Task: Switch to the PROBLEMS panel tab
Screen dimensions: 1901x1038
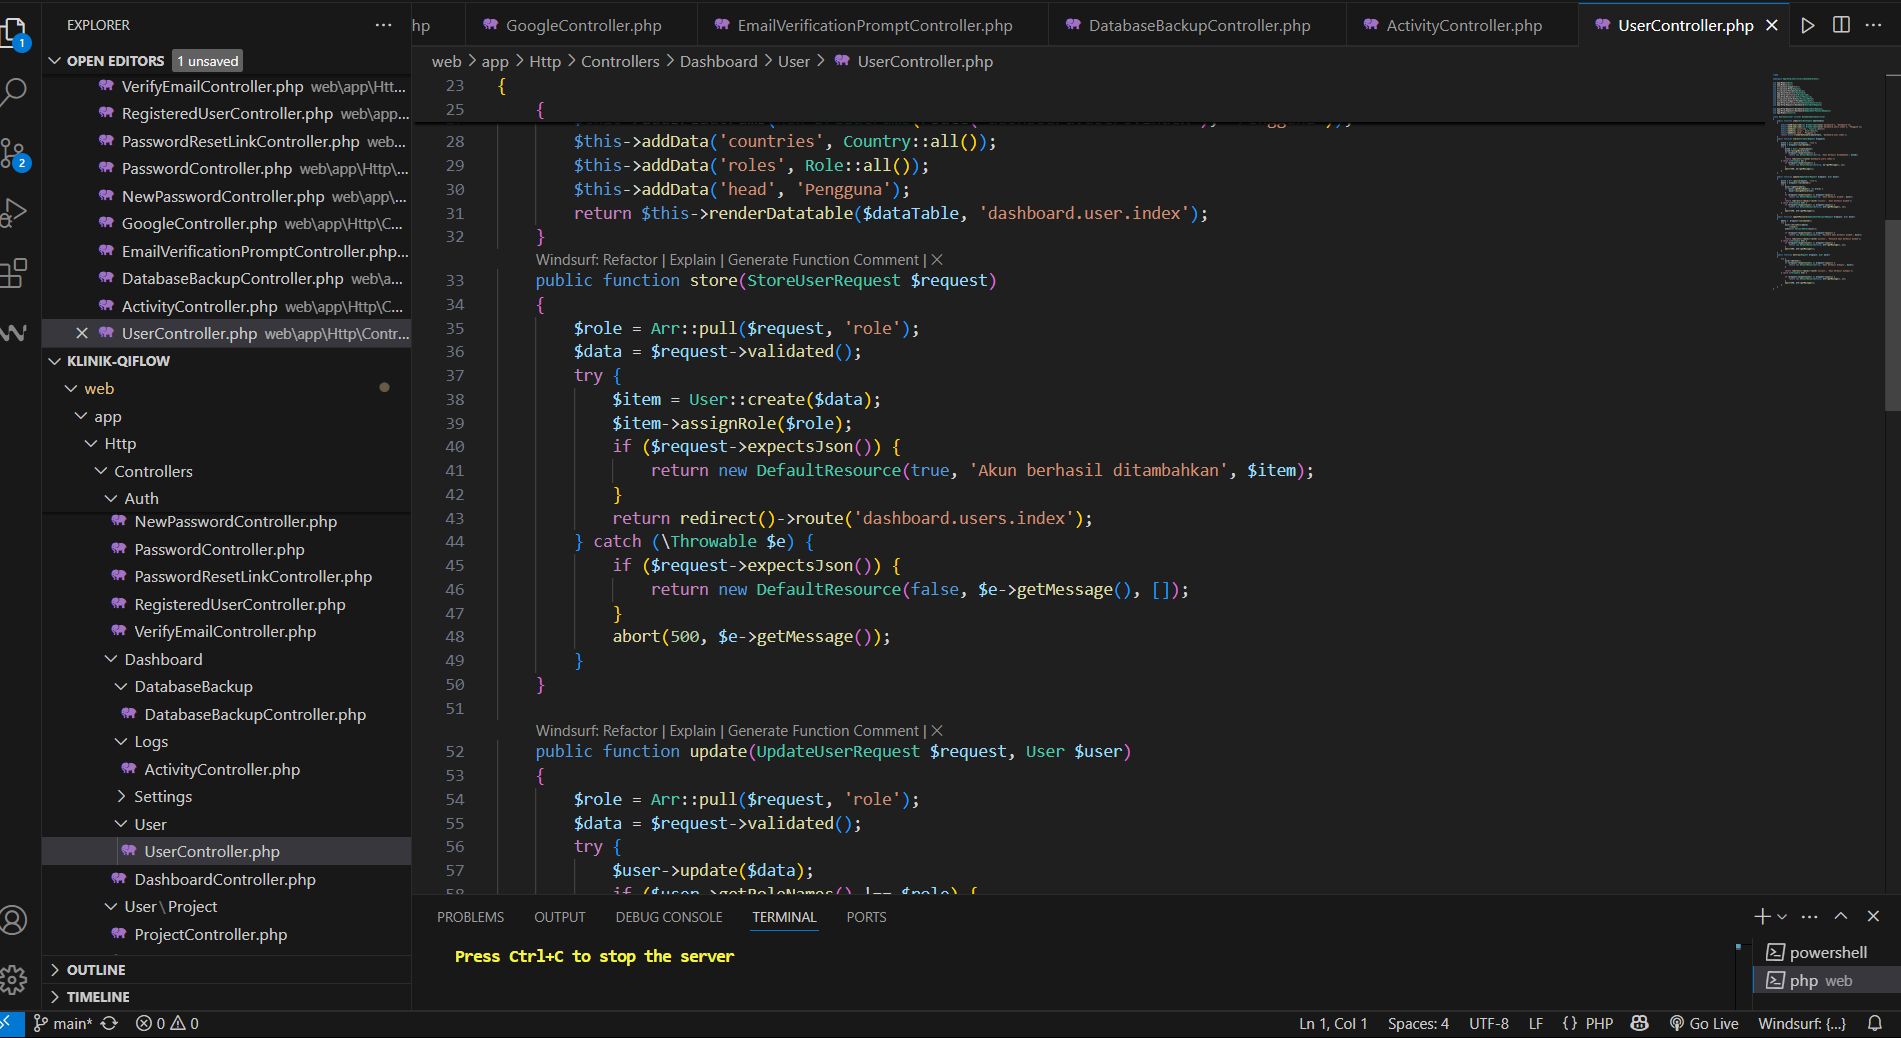Action: [x=470, y=917]
